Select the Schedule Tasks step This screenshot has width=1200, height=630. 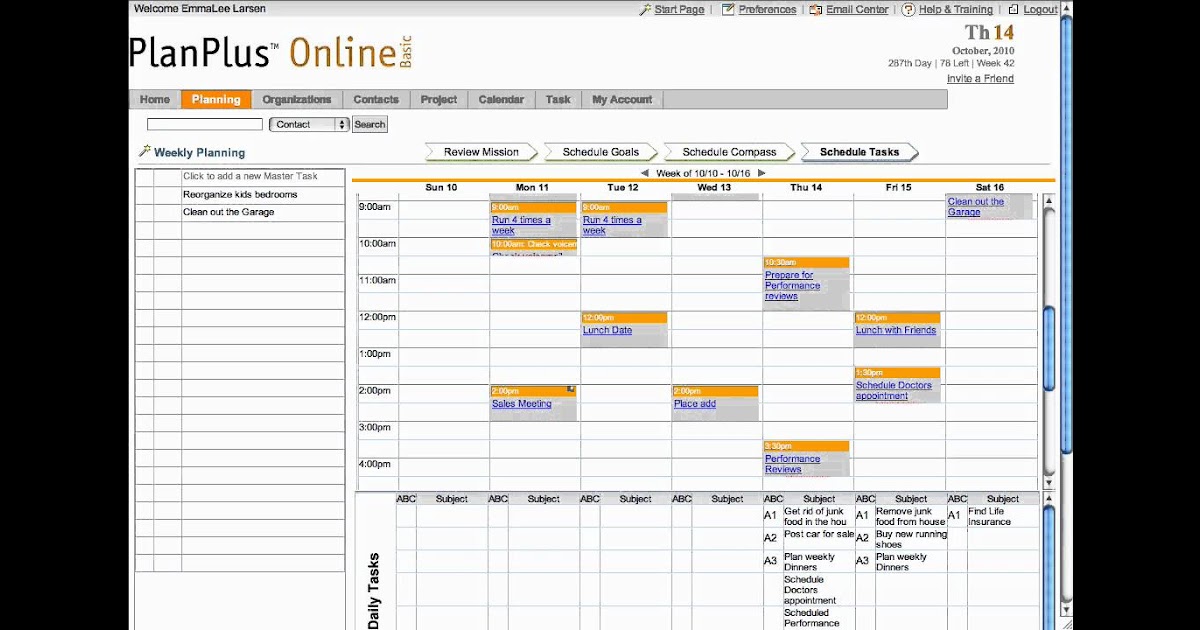859,152
